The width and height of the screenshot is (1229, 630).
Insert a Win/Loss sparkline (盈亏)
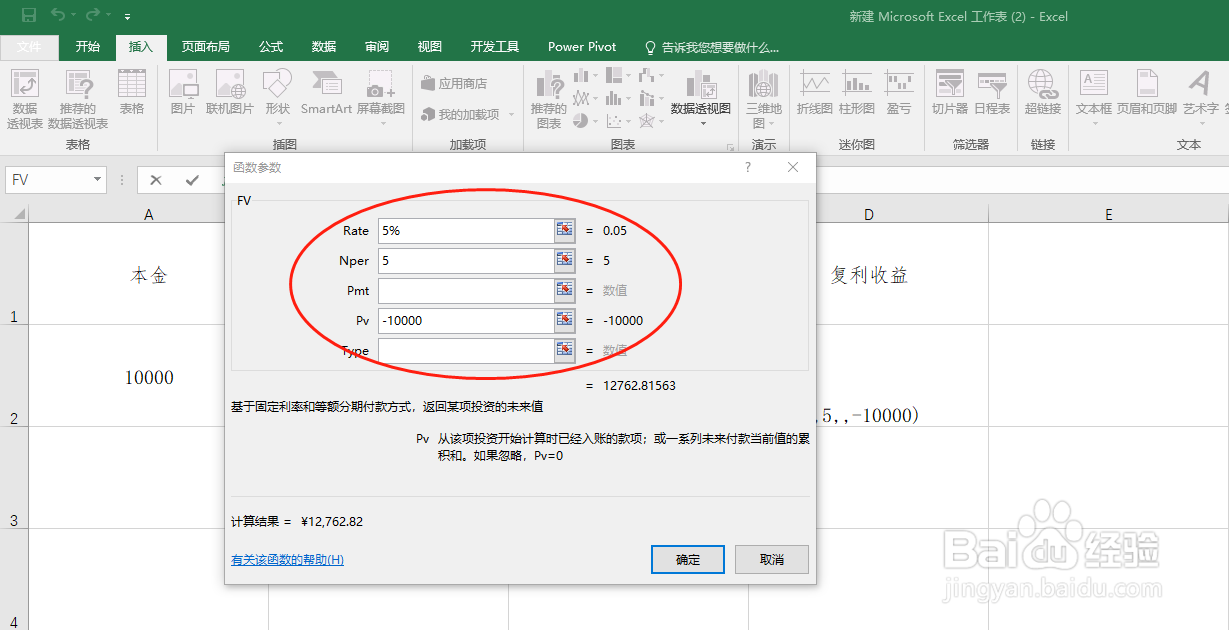(x=899, y=93)
